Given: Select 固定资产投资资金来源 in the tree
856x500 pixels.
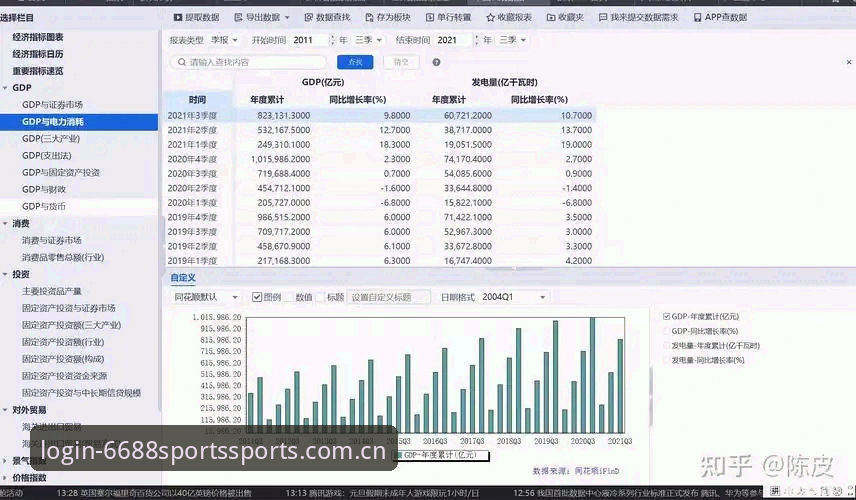Looking at the screenshot, I should point(64,376).
